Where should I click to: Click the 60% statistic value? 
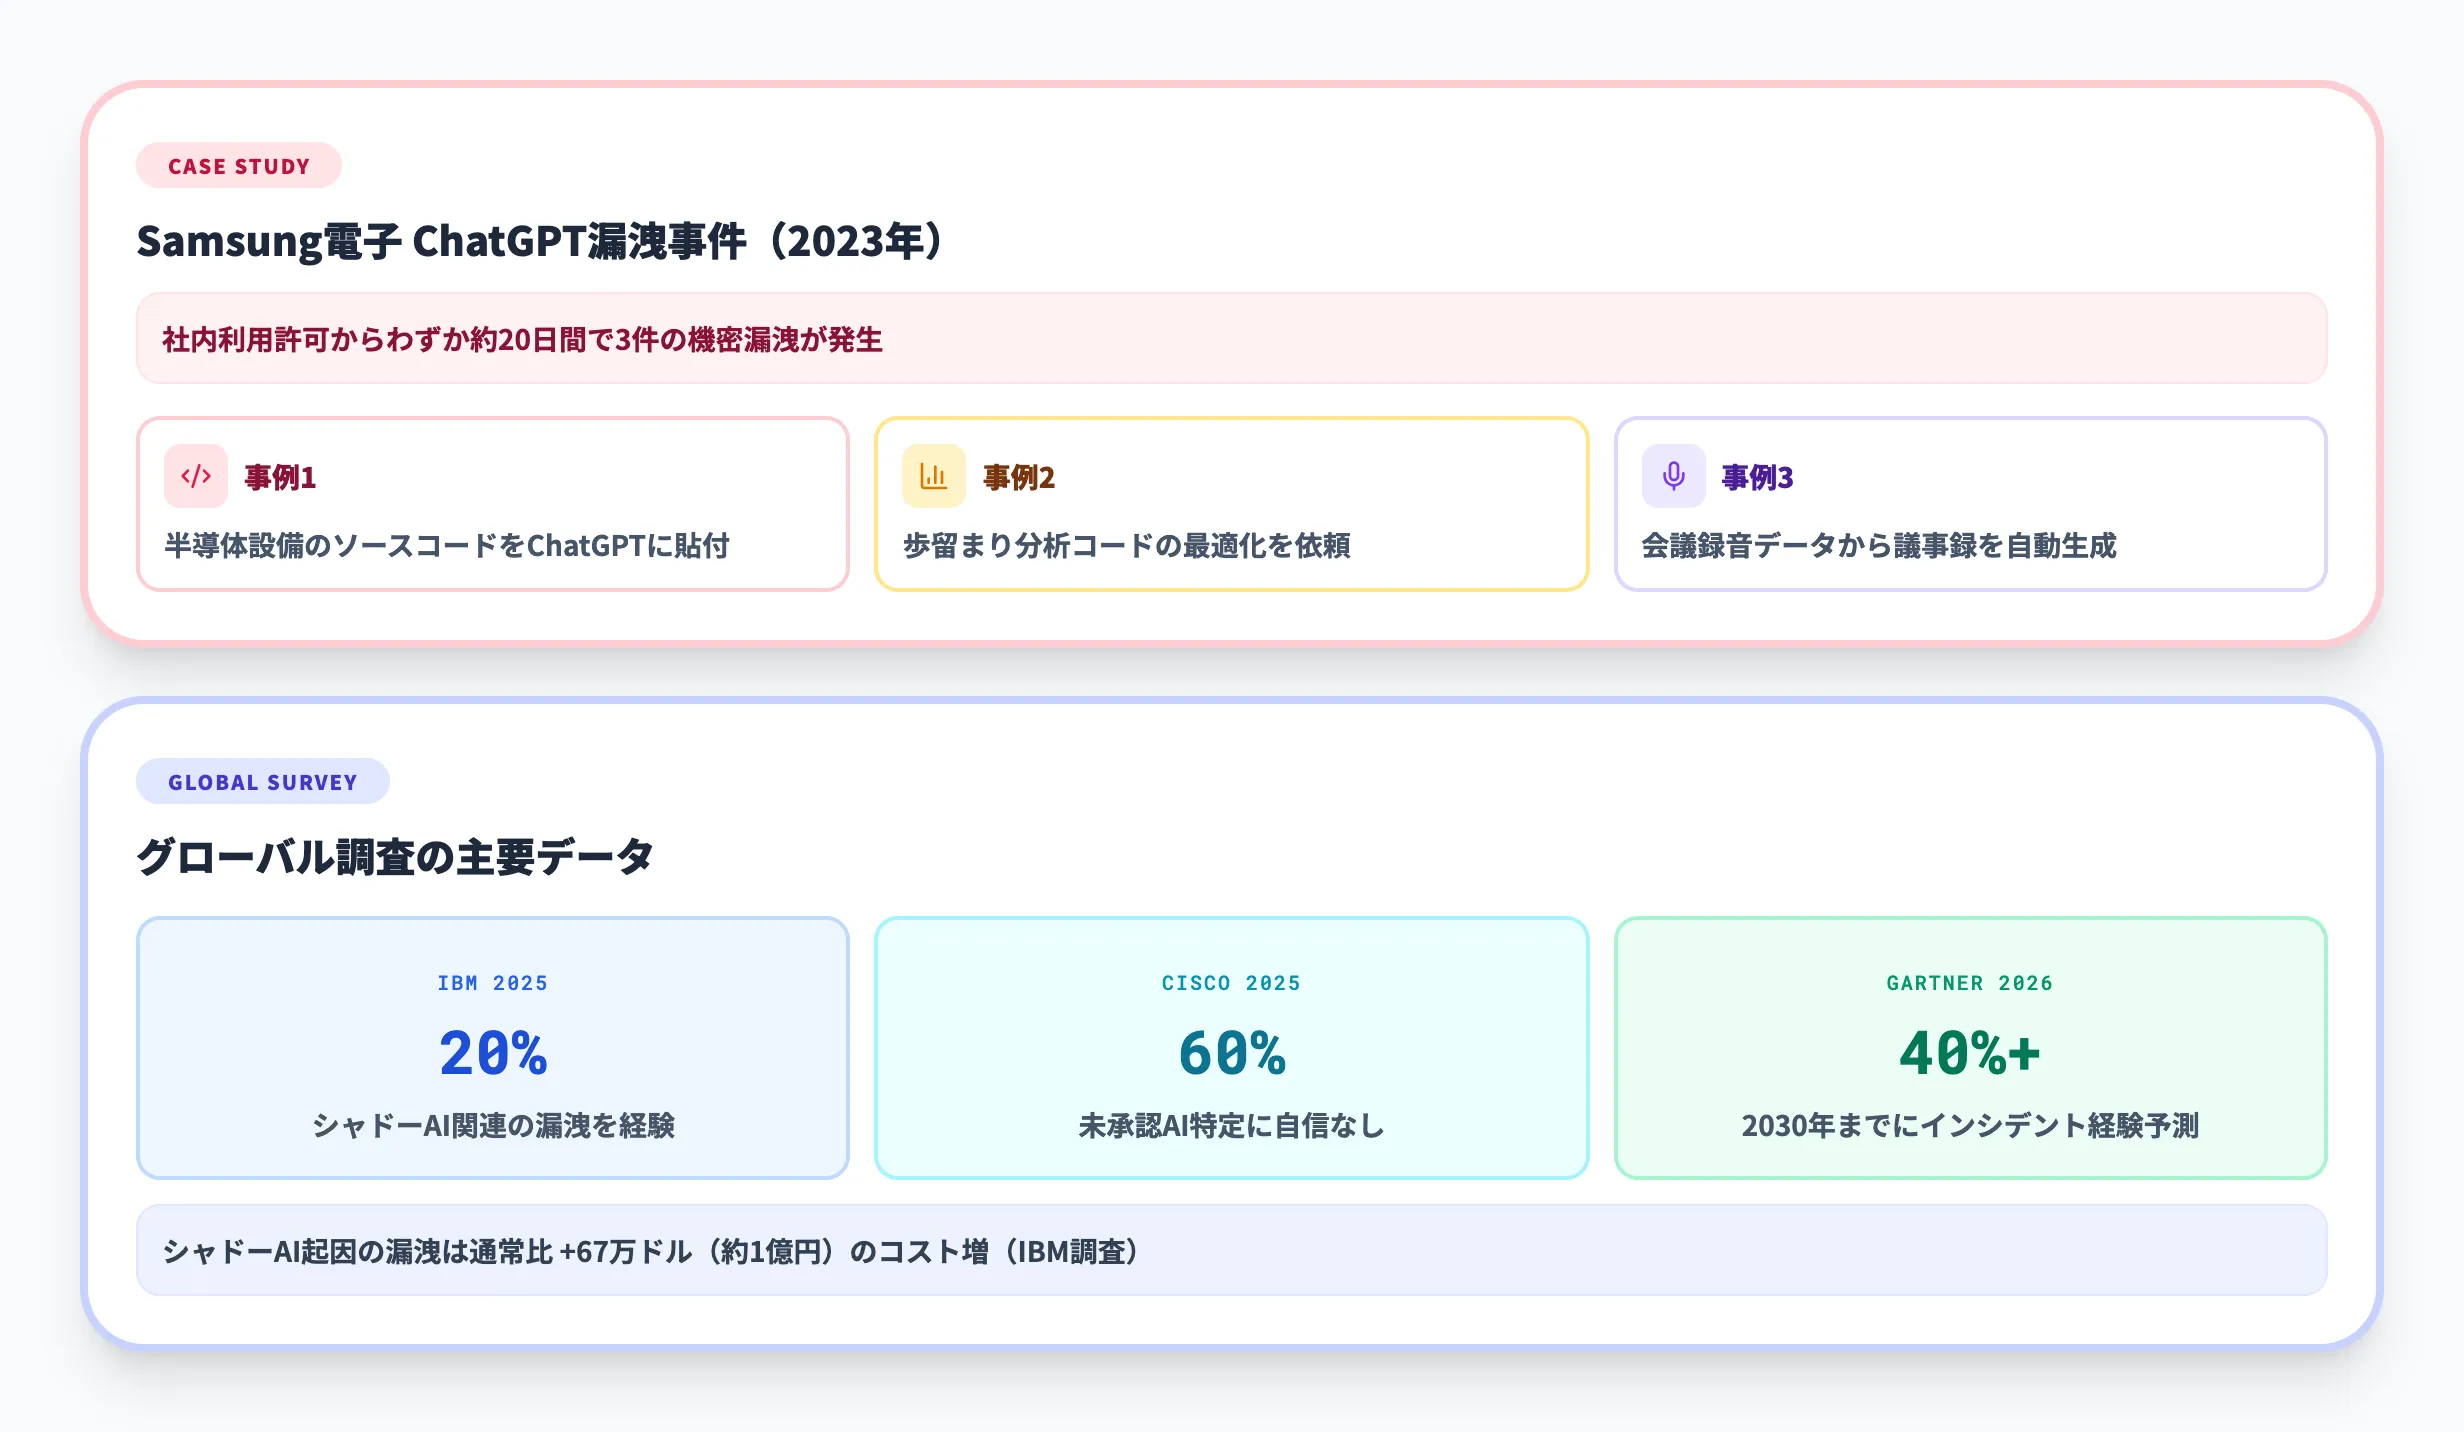pos(1232,1054)
